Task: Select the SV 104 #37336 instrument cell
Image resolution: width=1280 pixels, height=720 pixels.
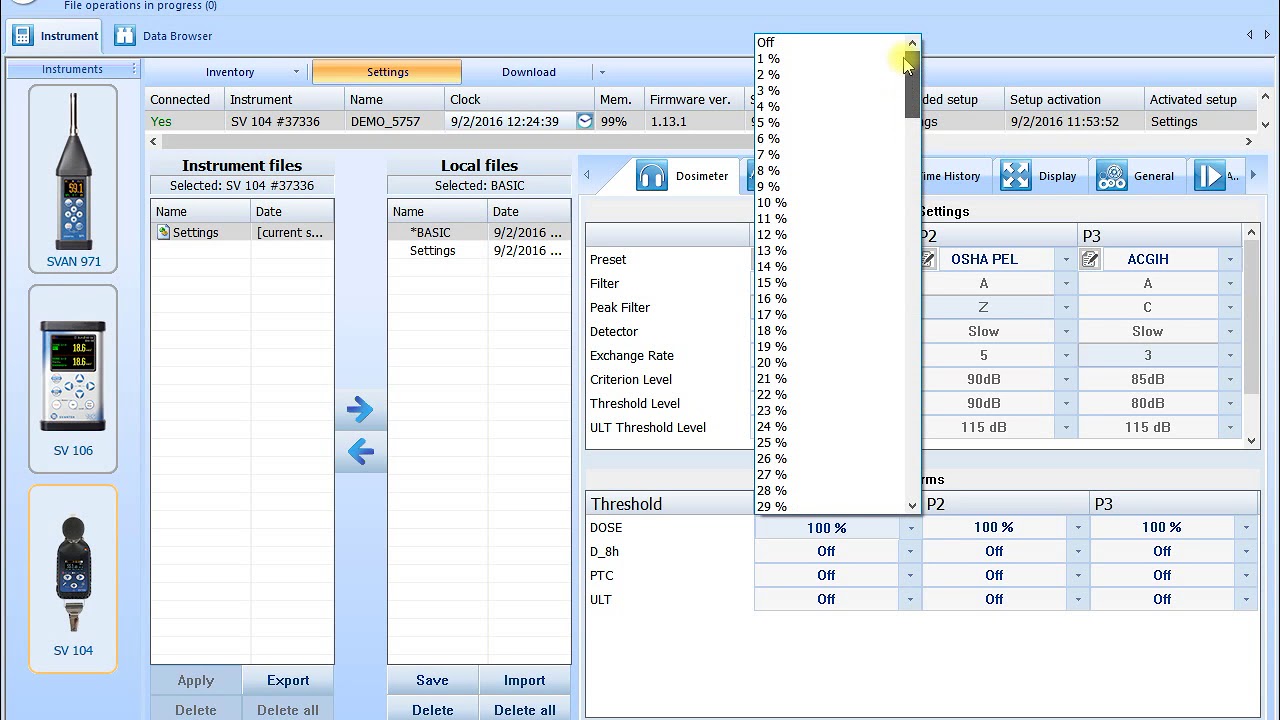Action: tap(284, 122)
